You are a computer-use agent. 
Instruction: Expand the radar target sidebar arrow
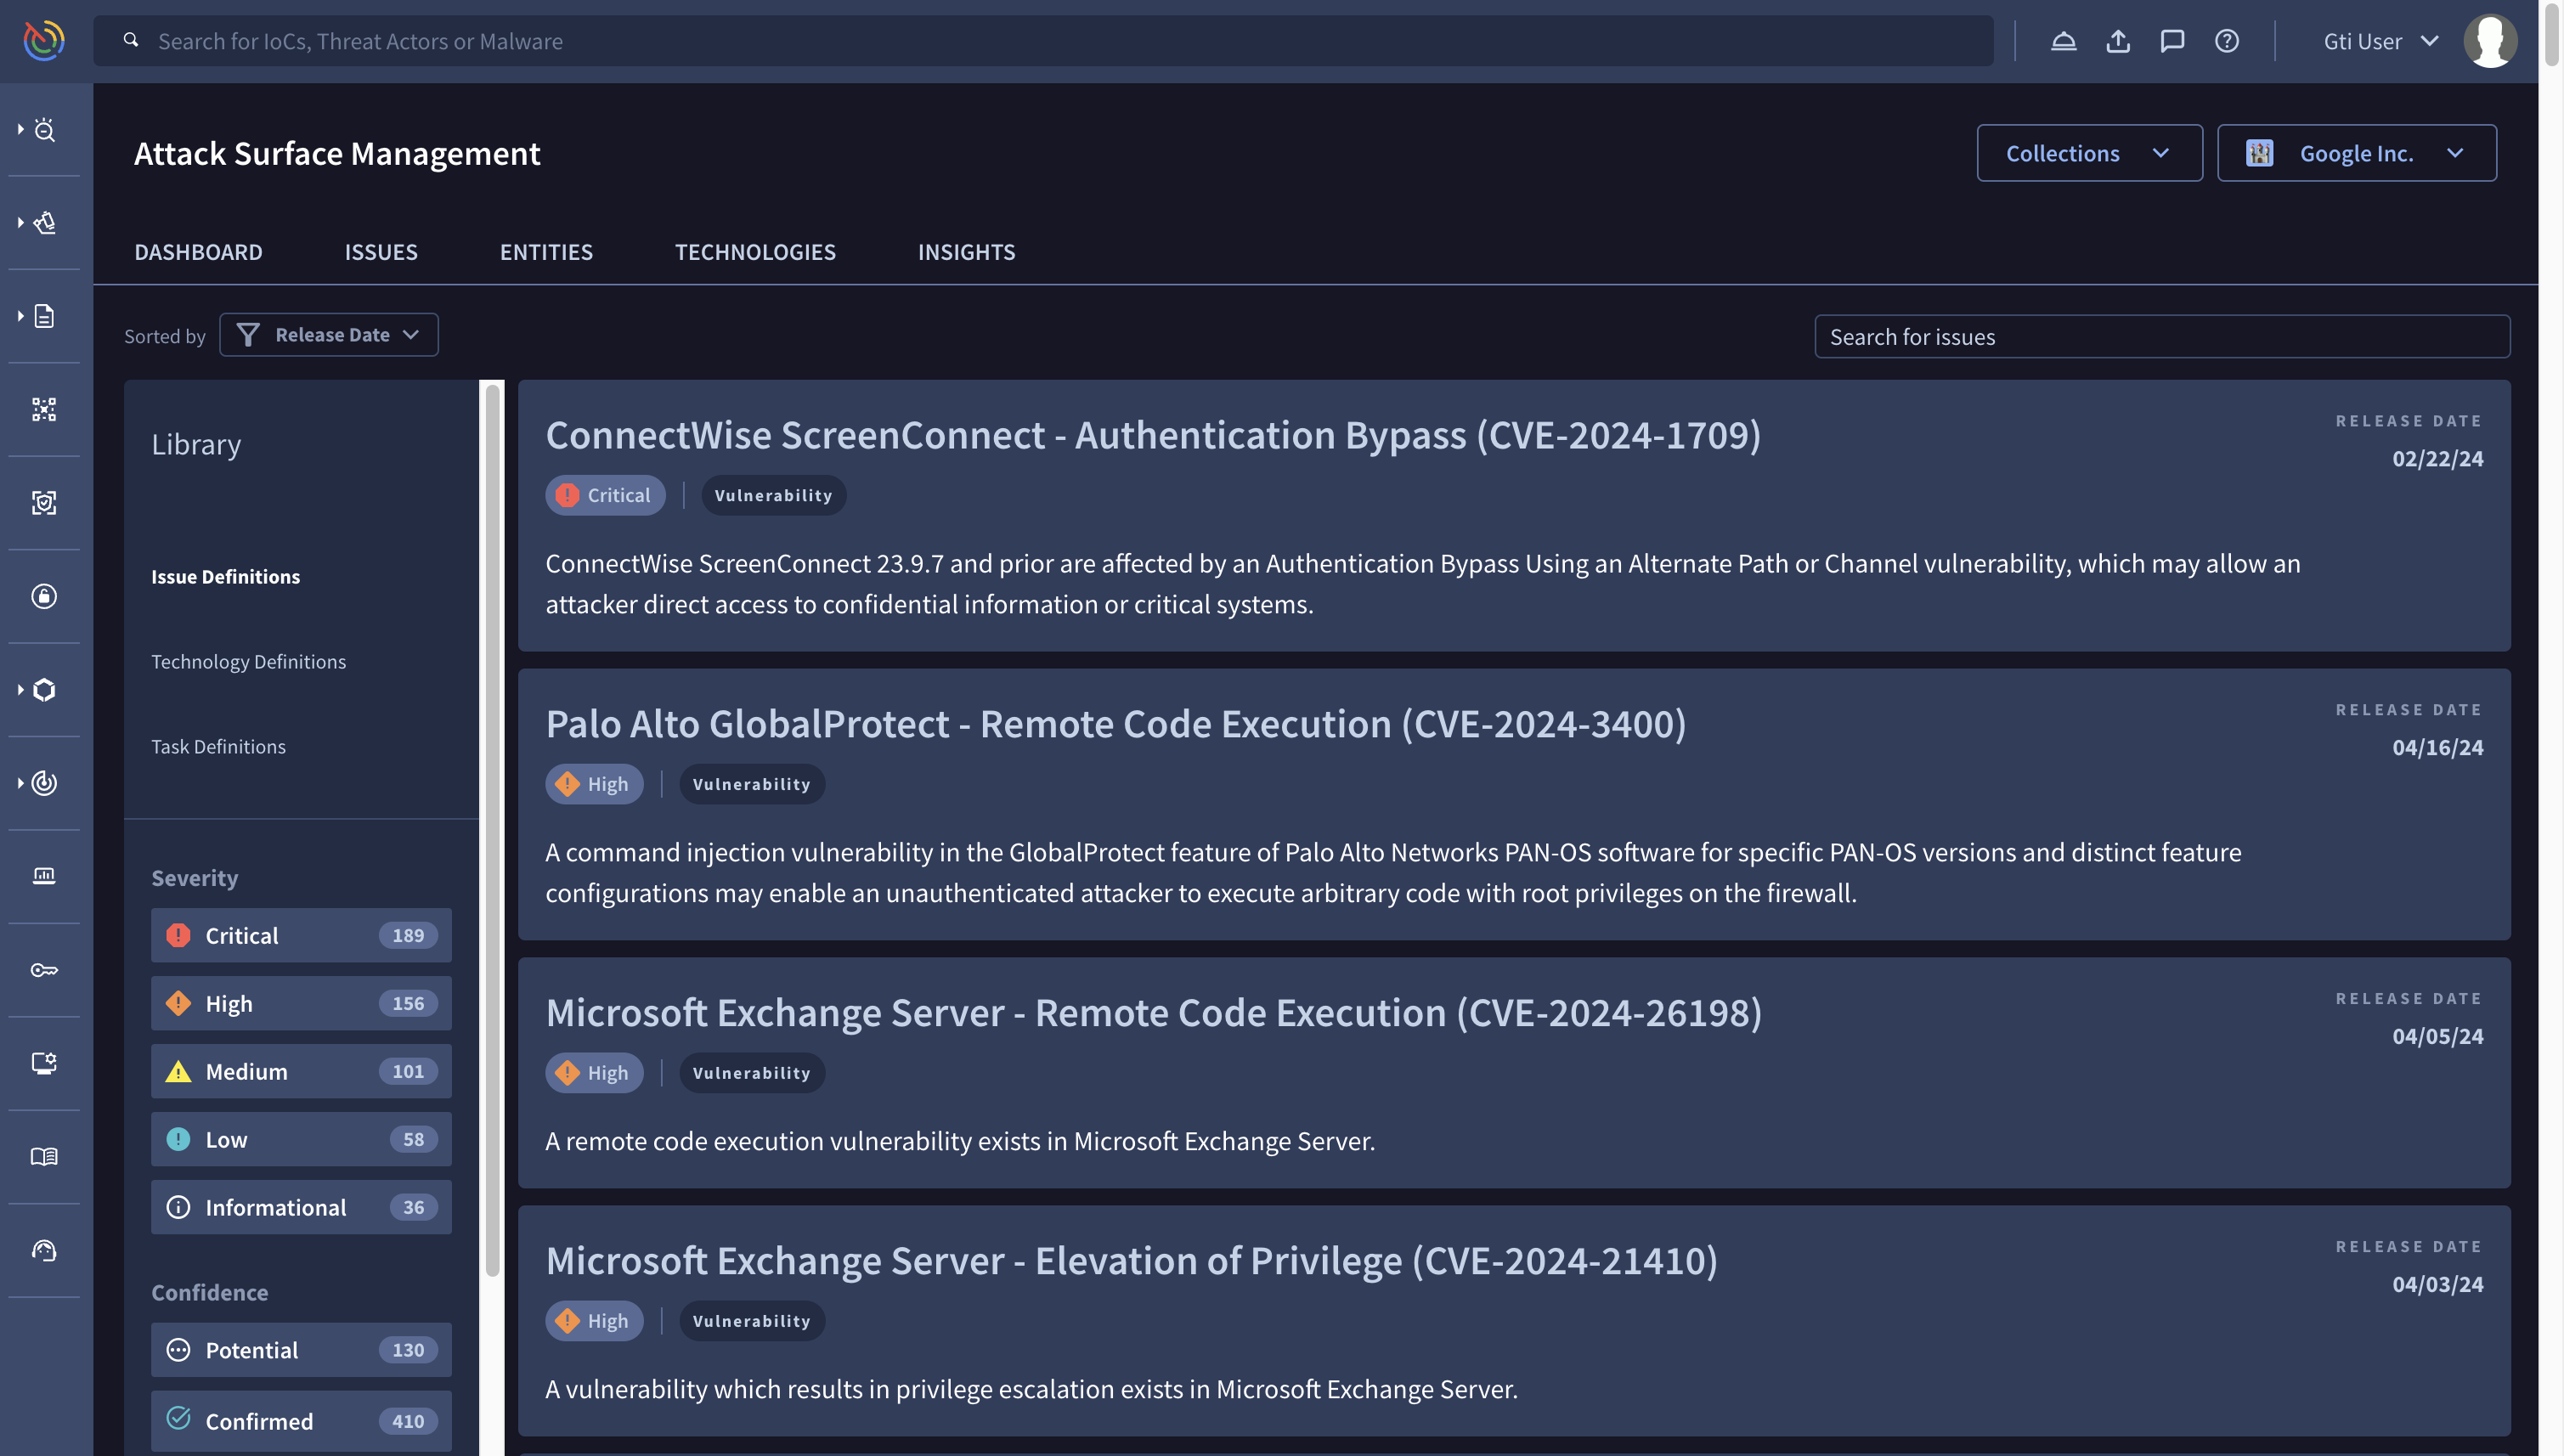(x=20, y=783)
